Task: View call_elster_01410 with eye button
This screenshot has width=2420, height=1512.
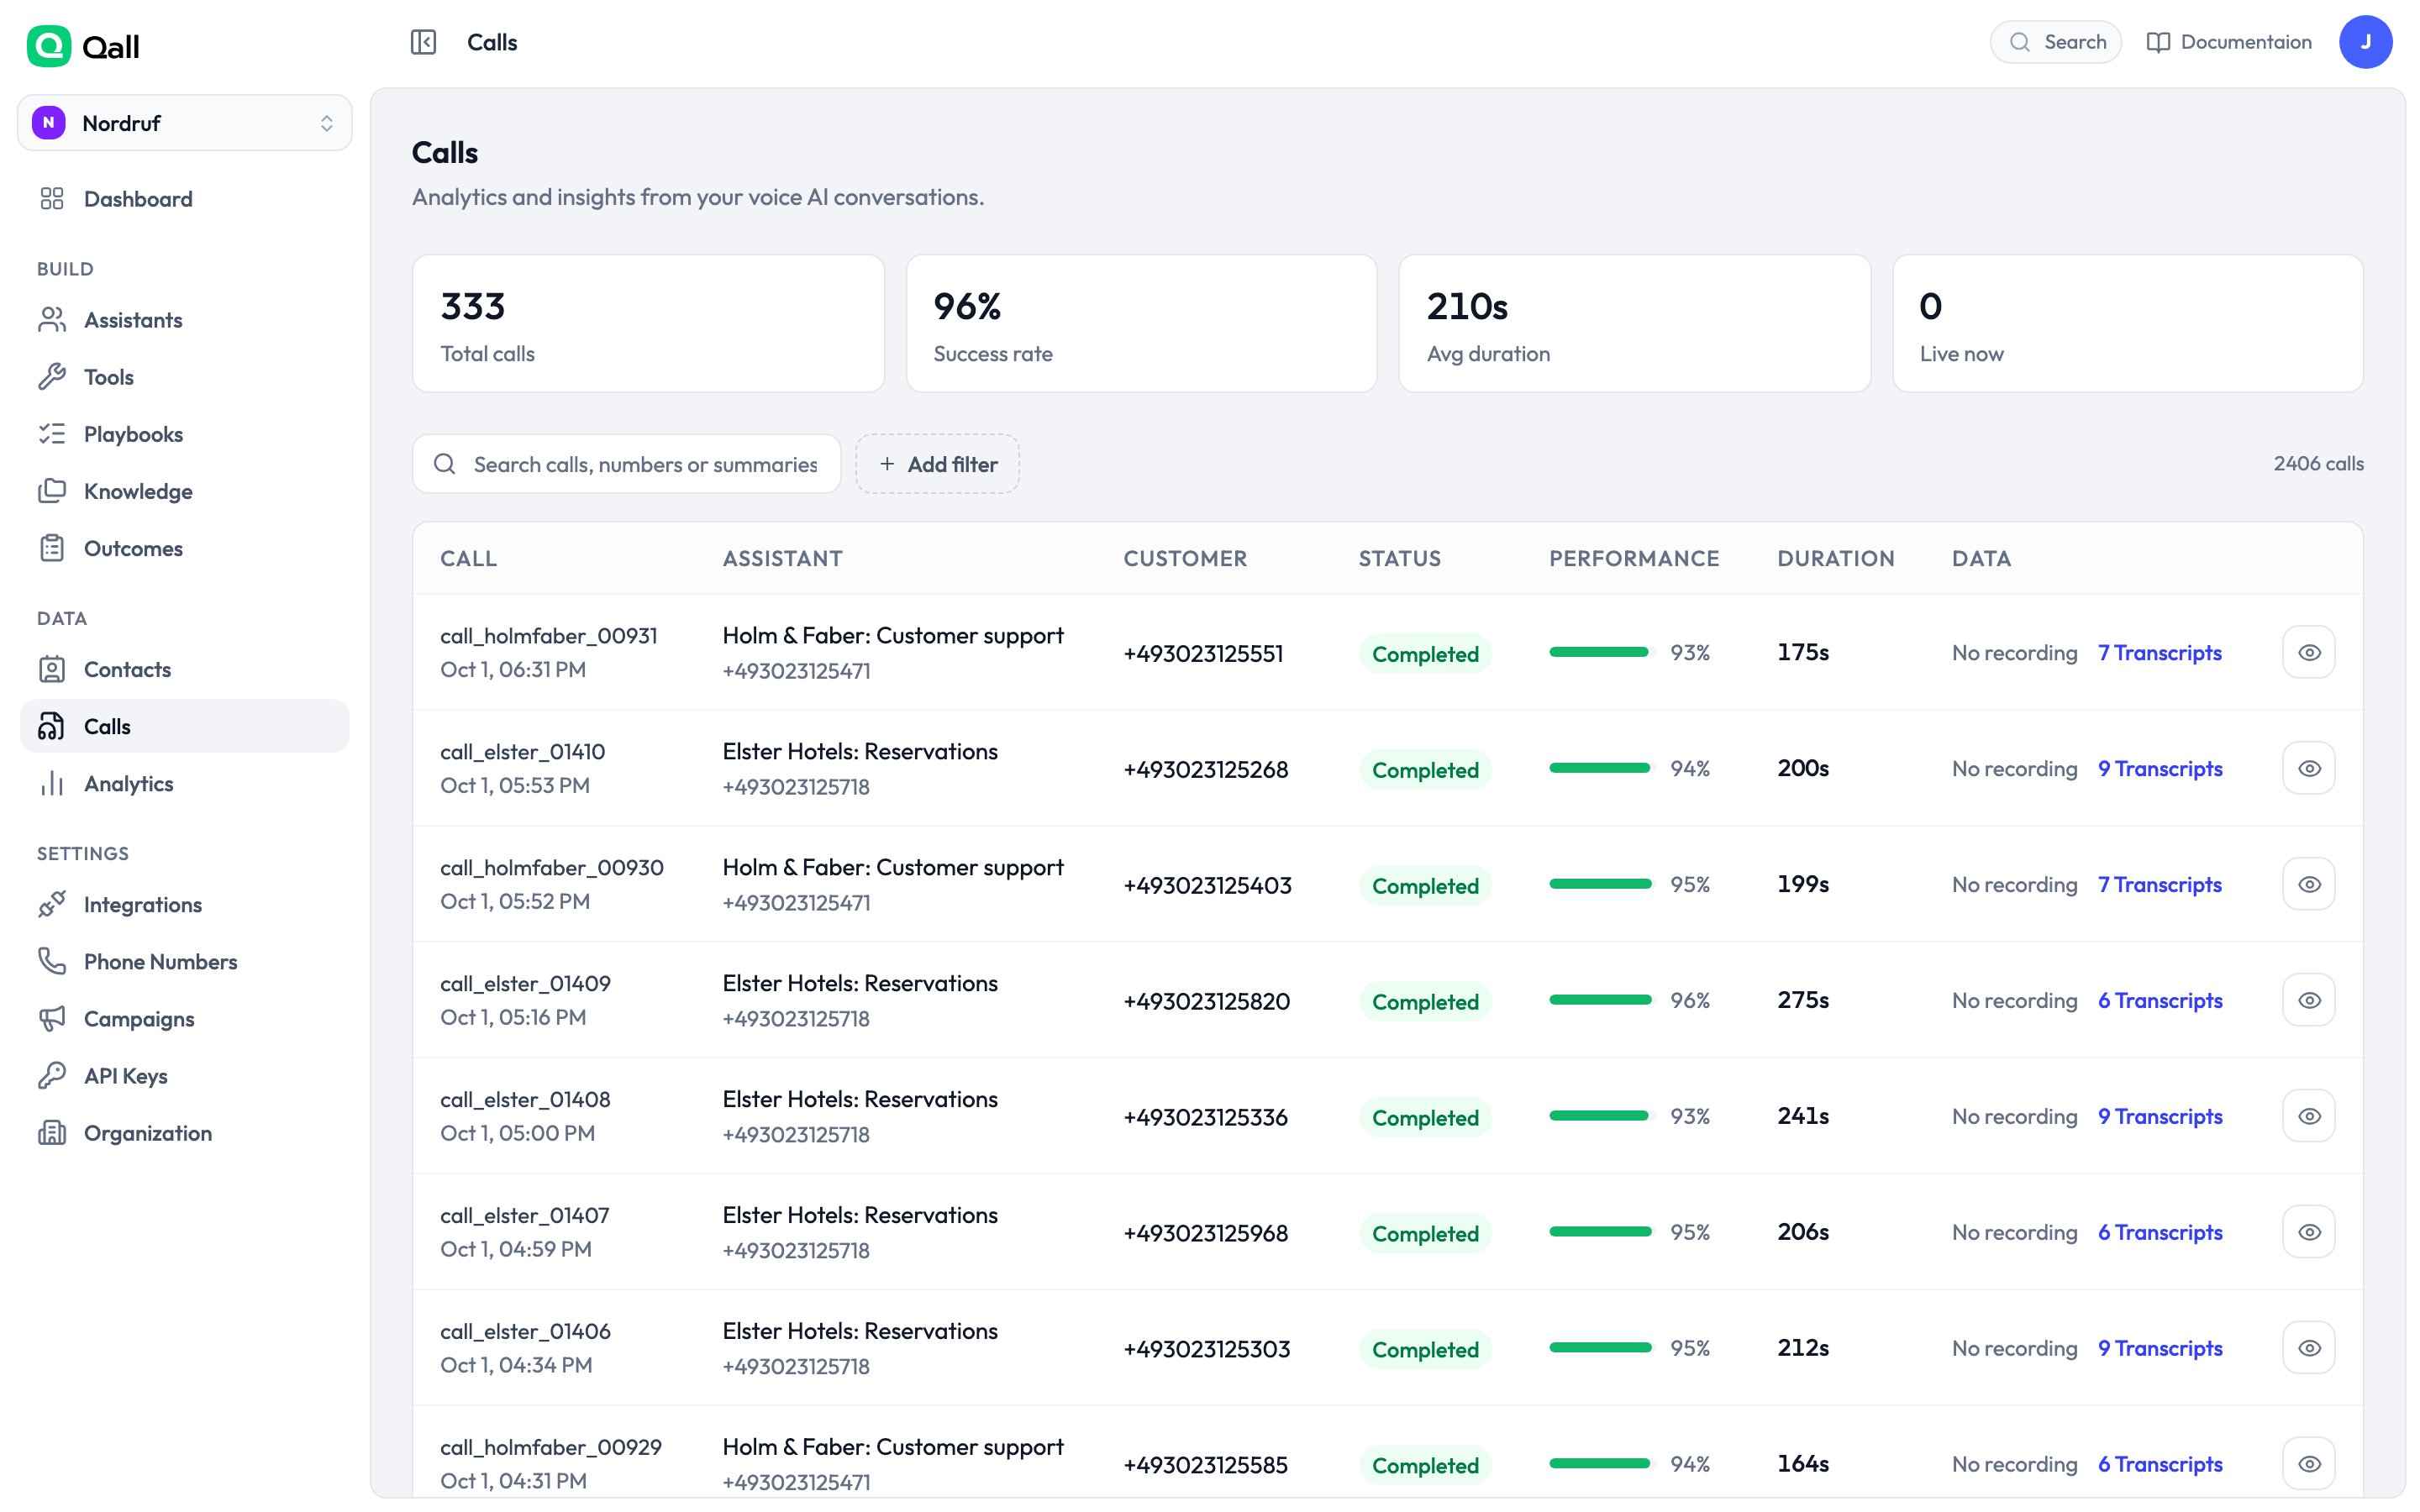Action: (x=2308, y=768)
